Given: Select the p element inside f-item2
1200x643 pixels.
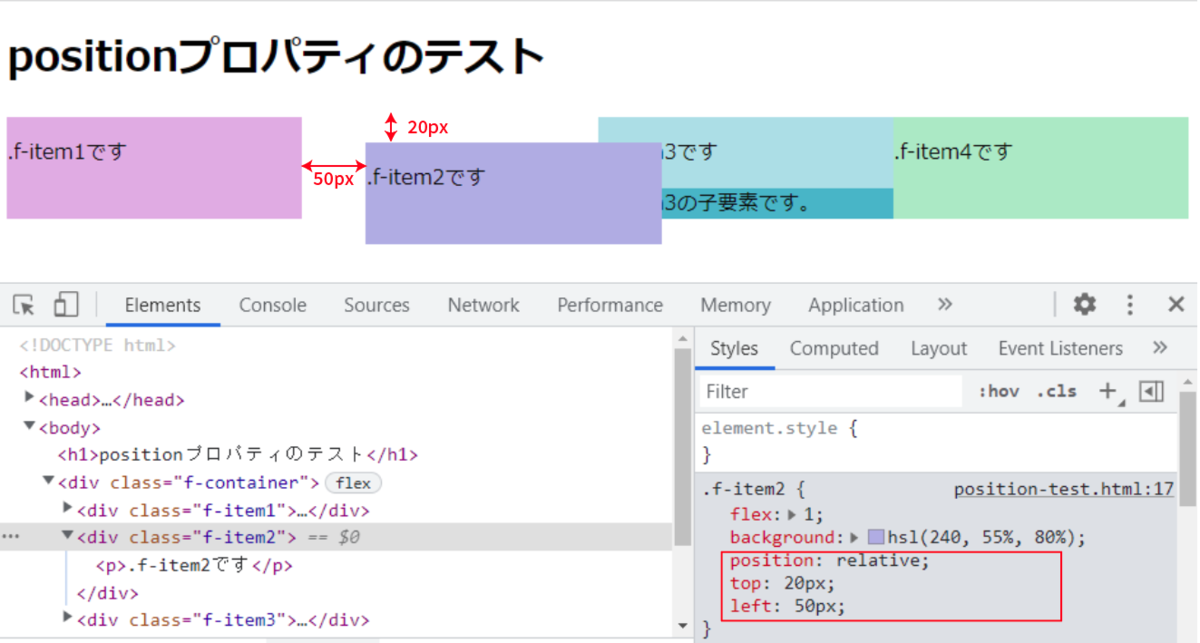Looking at the screenshot, I should (336, 564).
